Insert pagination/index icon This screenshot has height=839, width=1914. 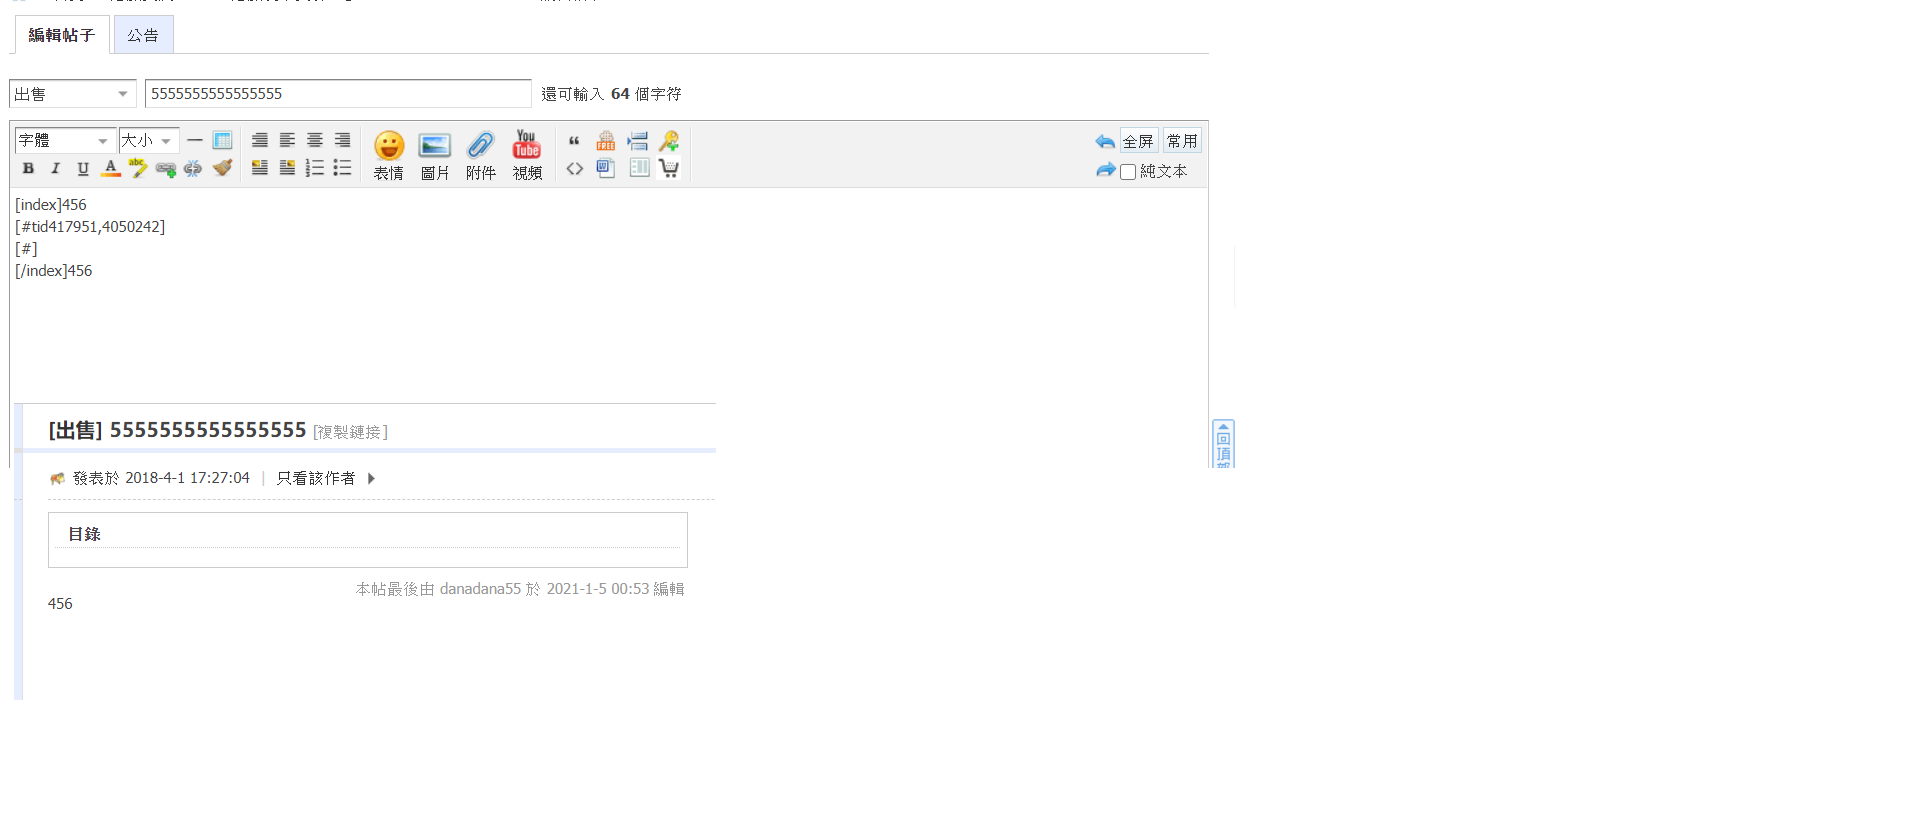click(638, 140)
